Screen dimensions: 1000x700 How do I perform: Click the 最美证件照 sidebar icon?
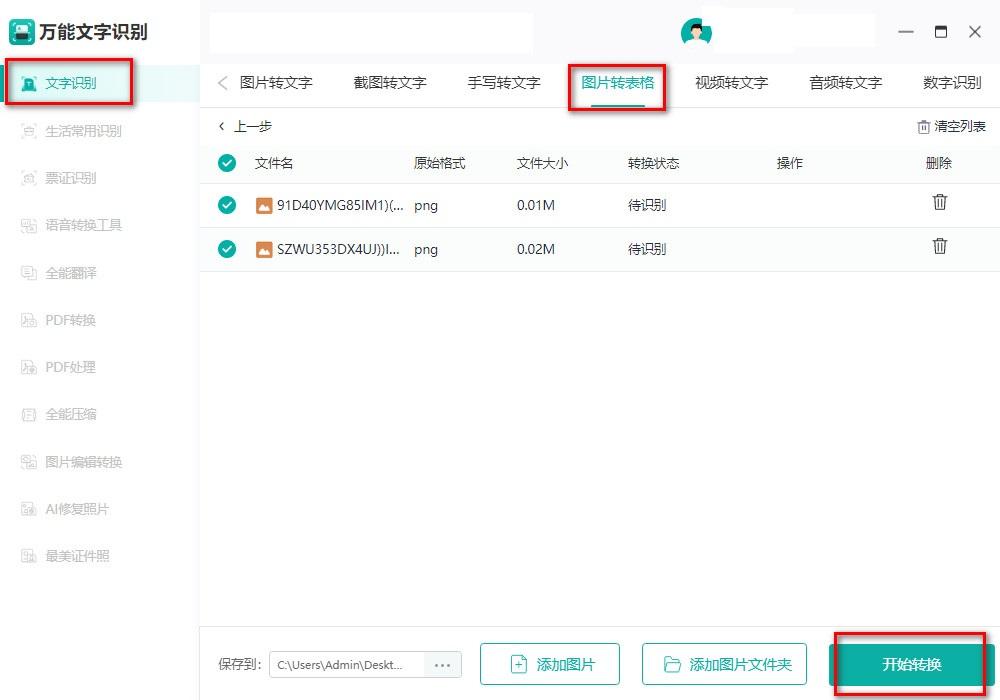pos(29,556)
